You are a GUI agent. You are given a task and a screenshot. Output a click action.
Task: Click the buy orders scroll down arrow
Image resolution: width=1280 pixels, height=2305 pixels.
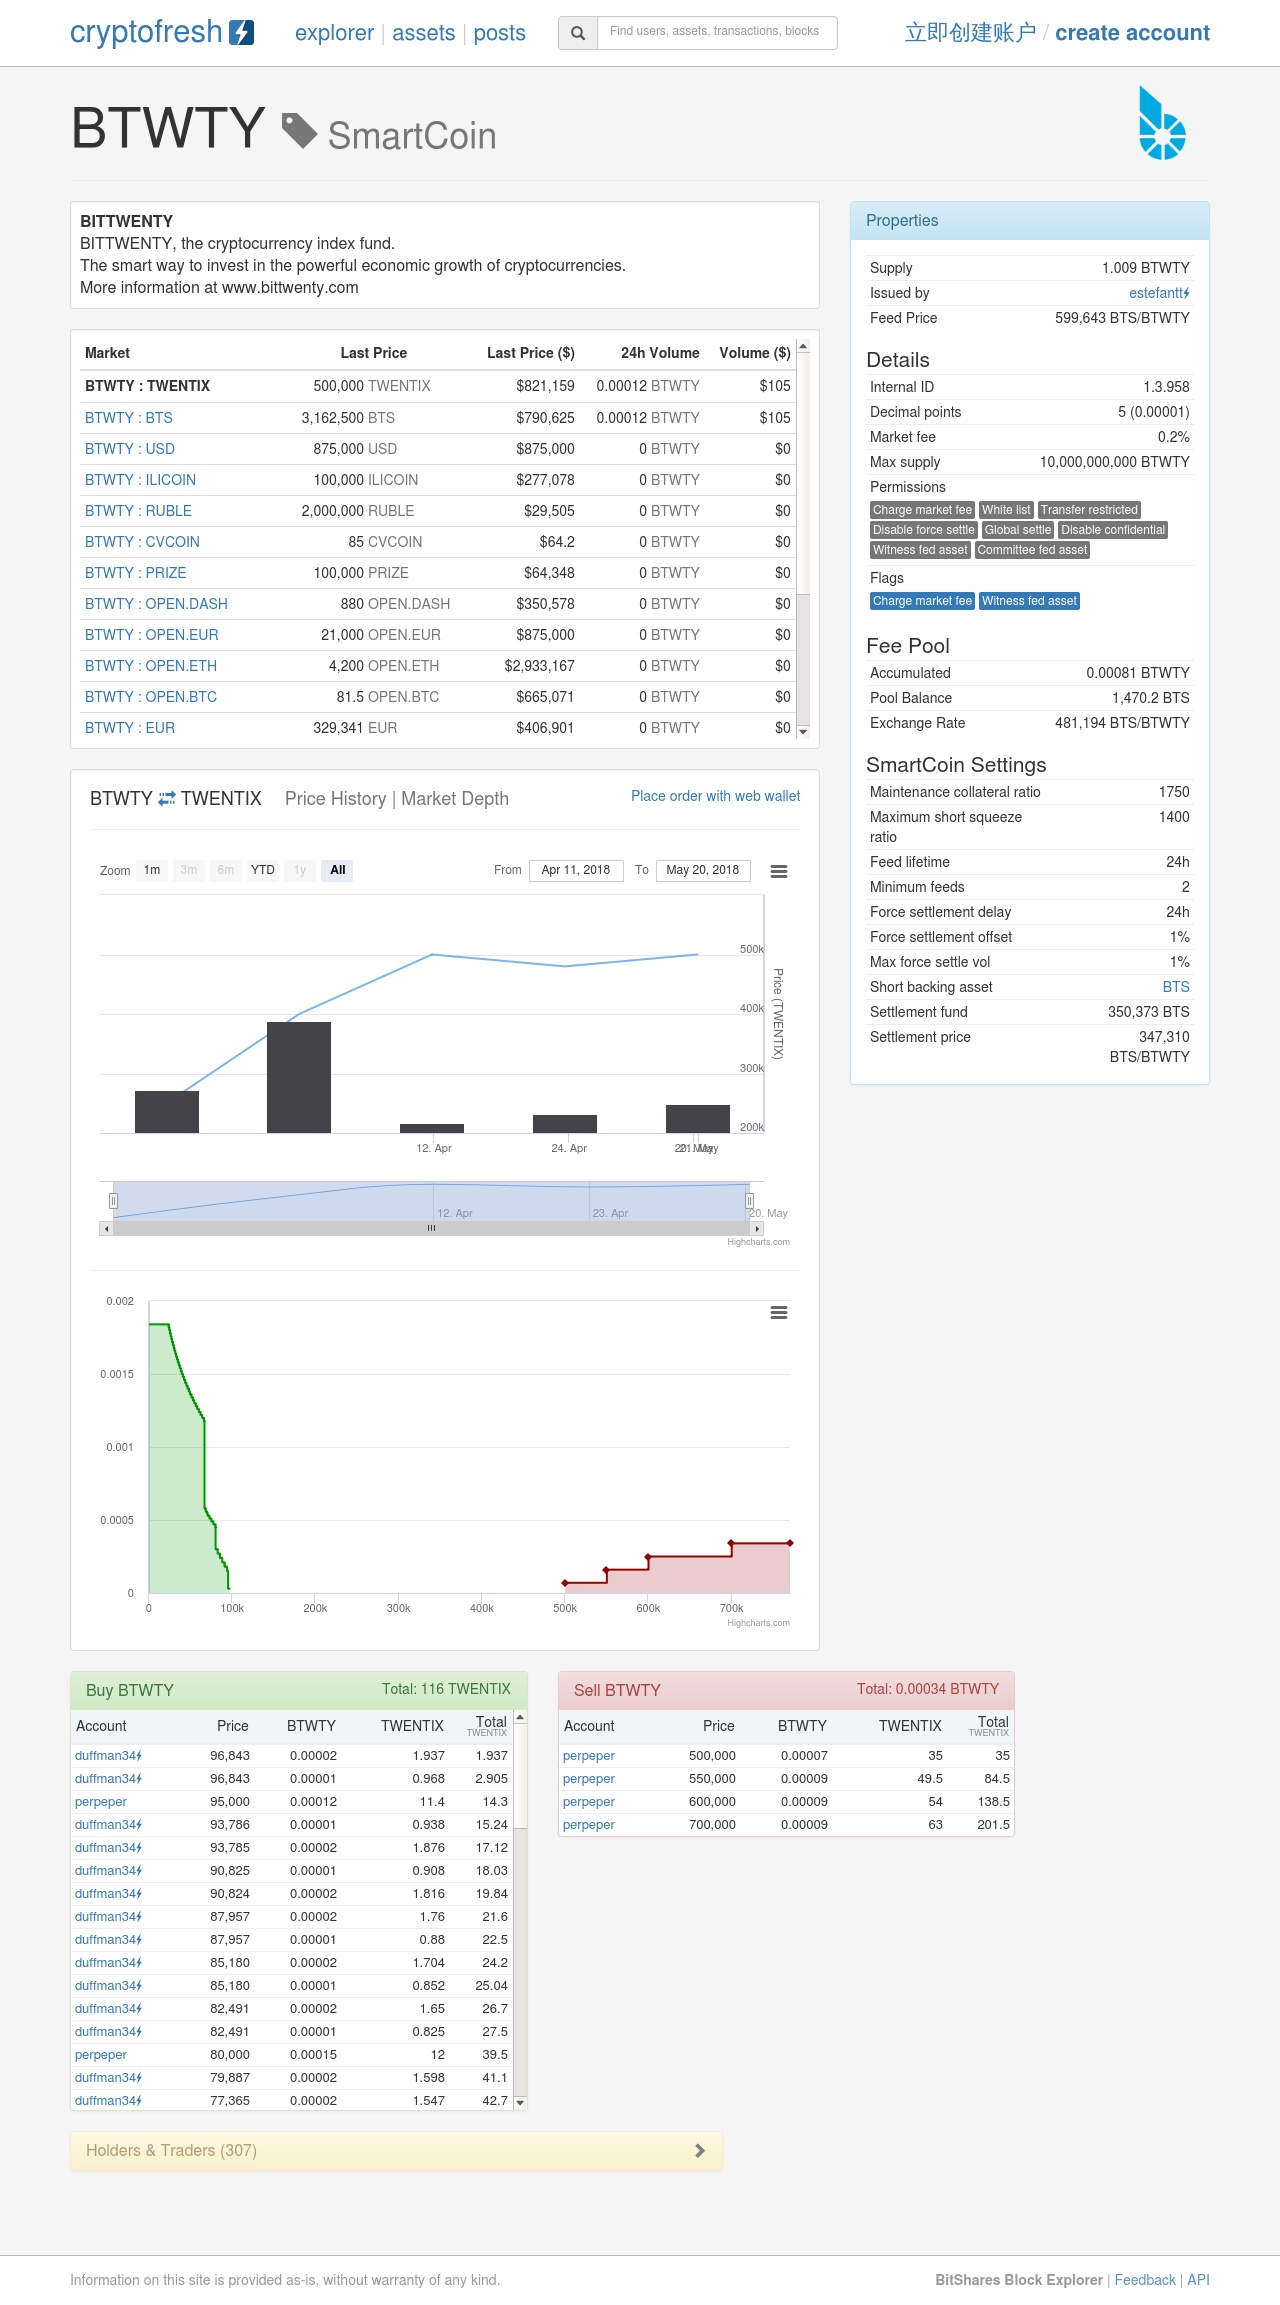520,2102
